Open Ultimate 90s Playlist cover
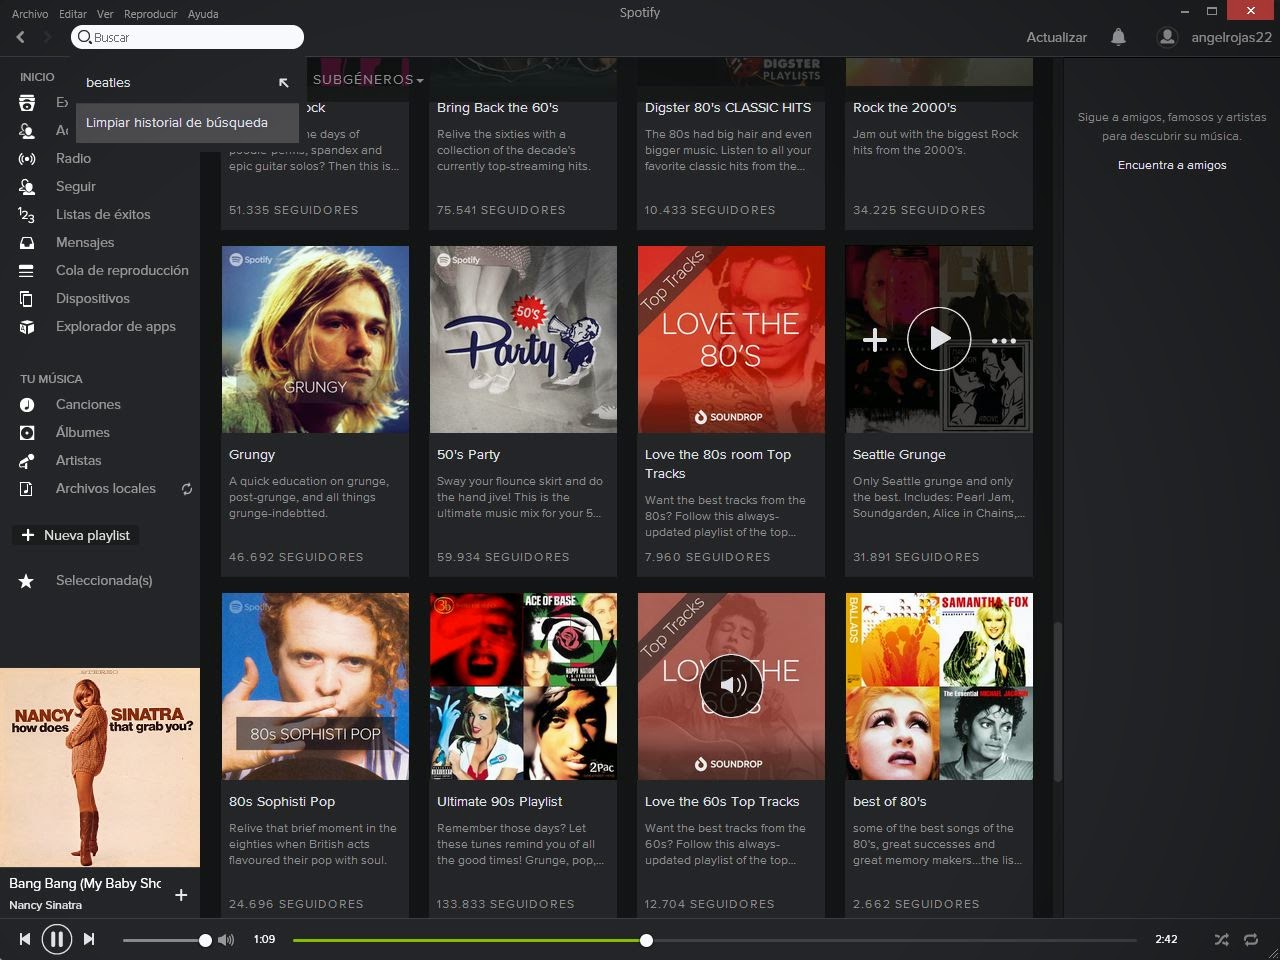Screen dimensions: 1280x960 523,686
